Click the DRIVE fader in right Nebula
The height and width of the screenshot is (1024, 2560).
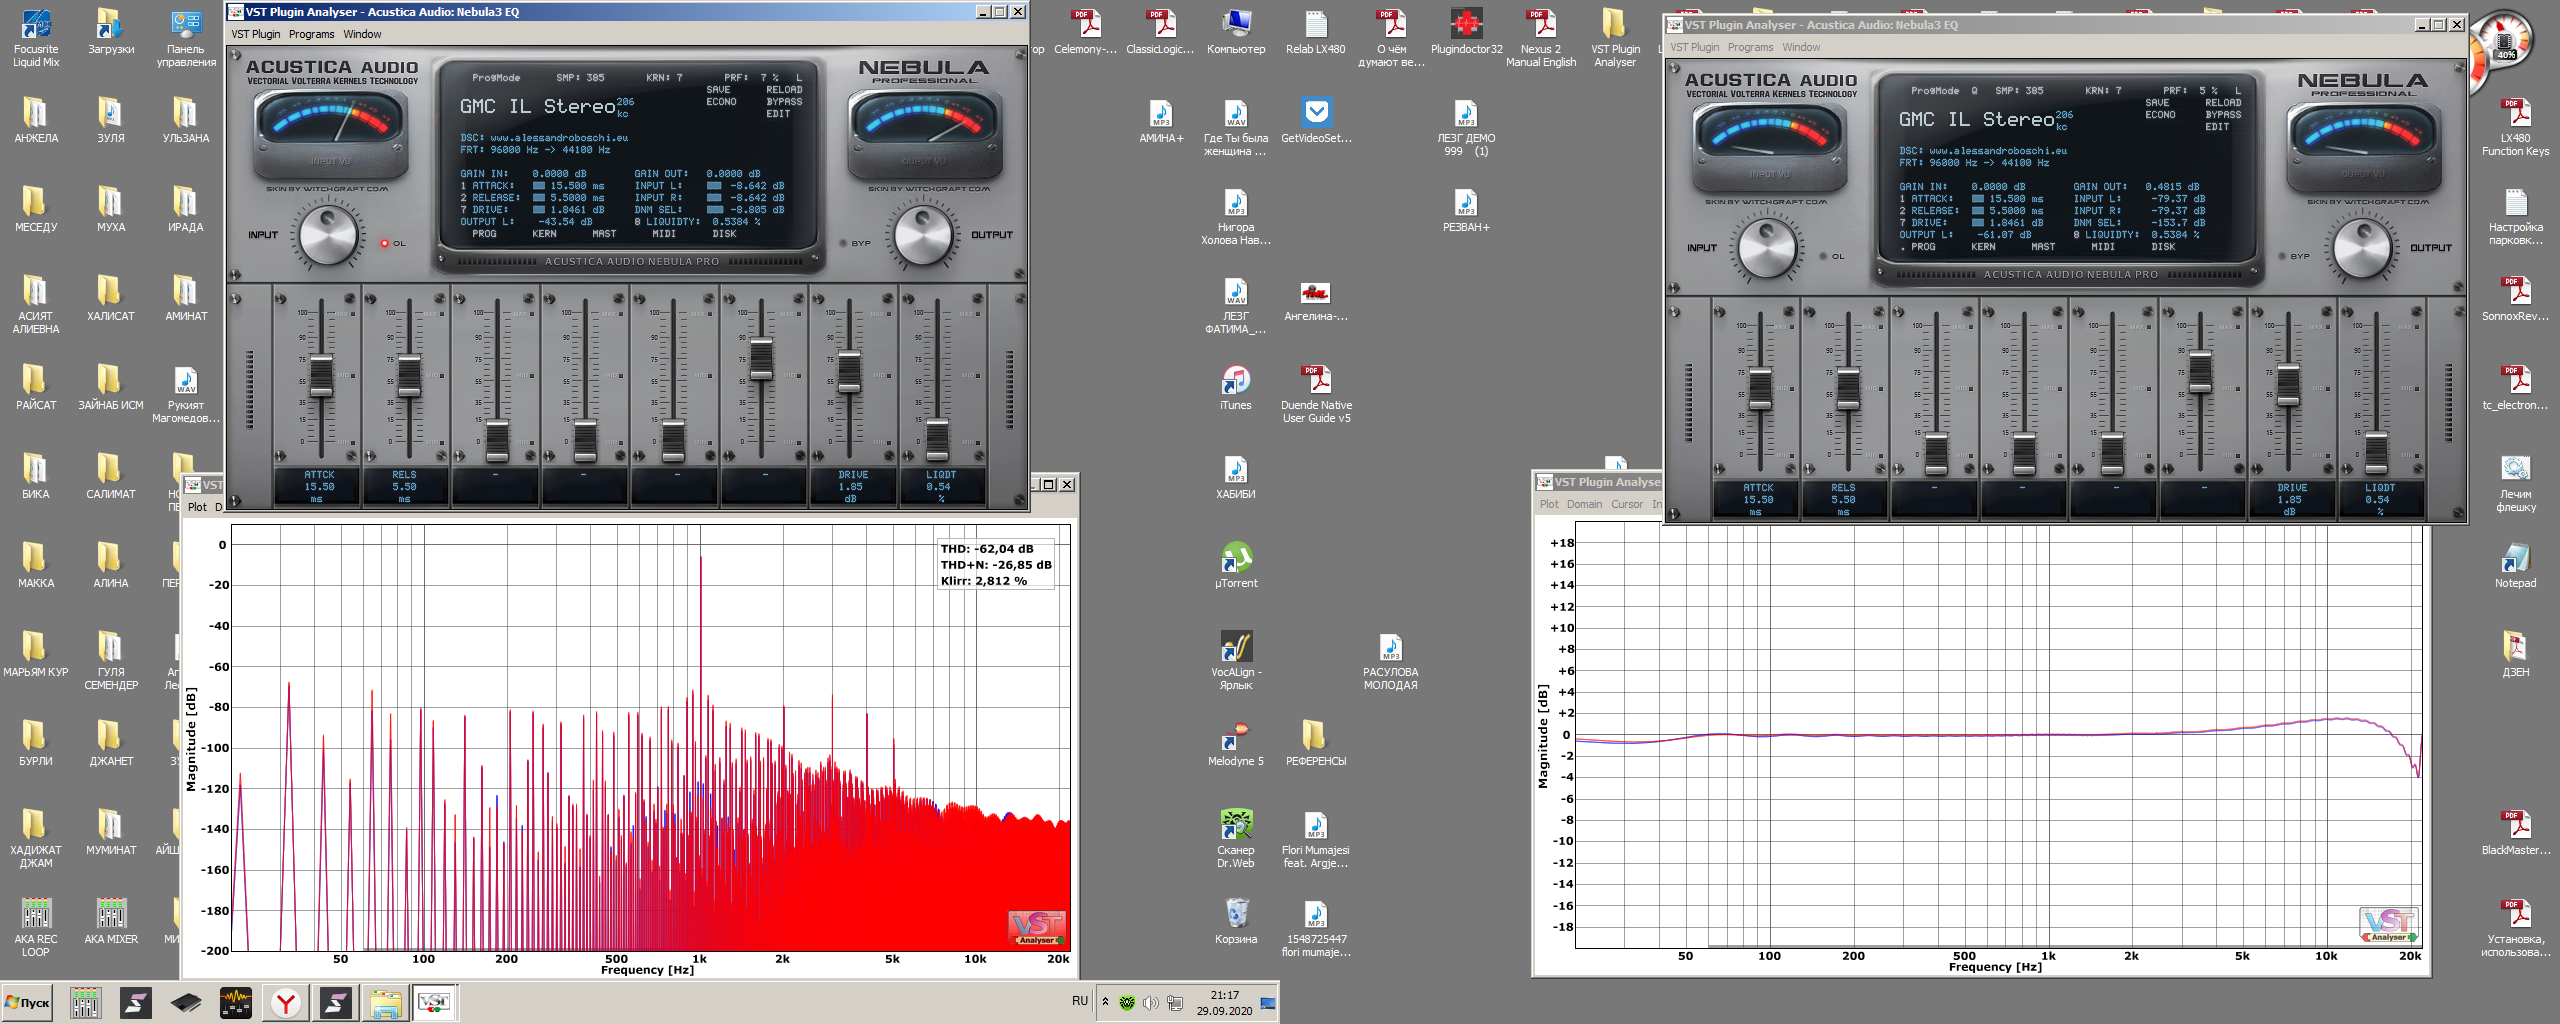2288,385
